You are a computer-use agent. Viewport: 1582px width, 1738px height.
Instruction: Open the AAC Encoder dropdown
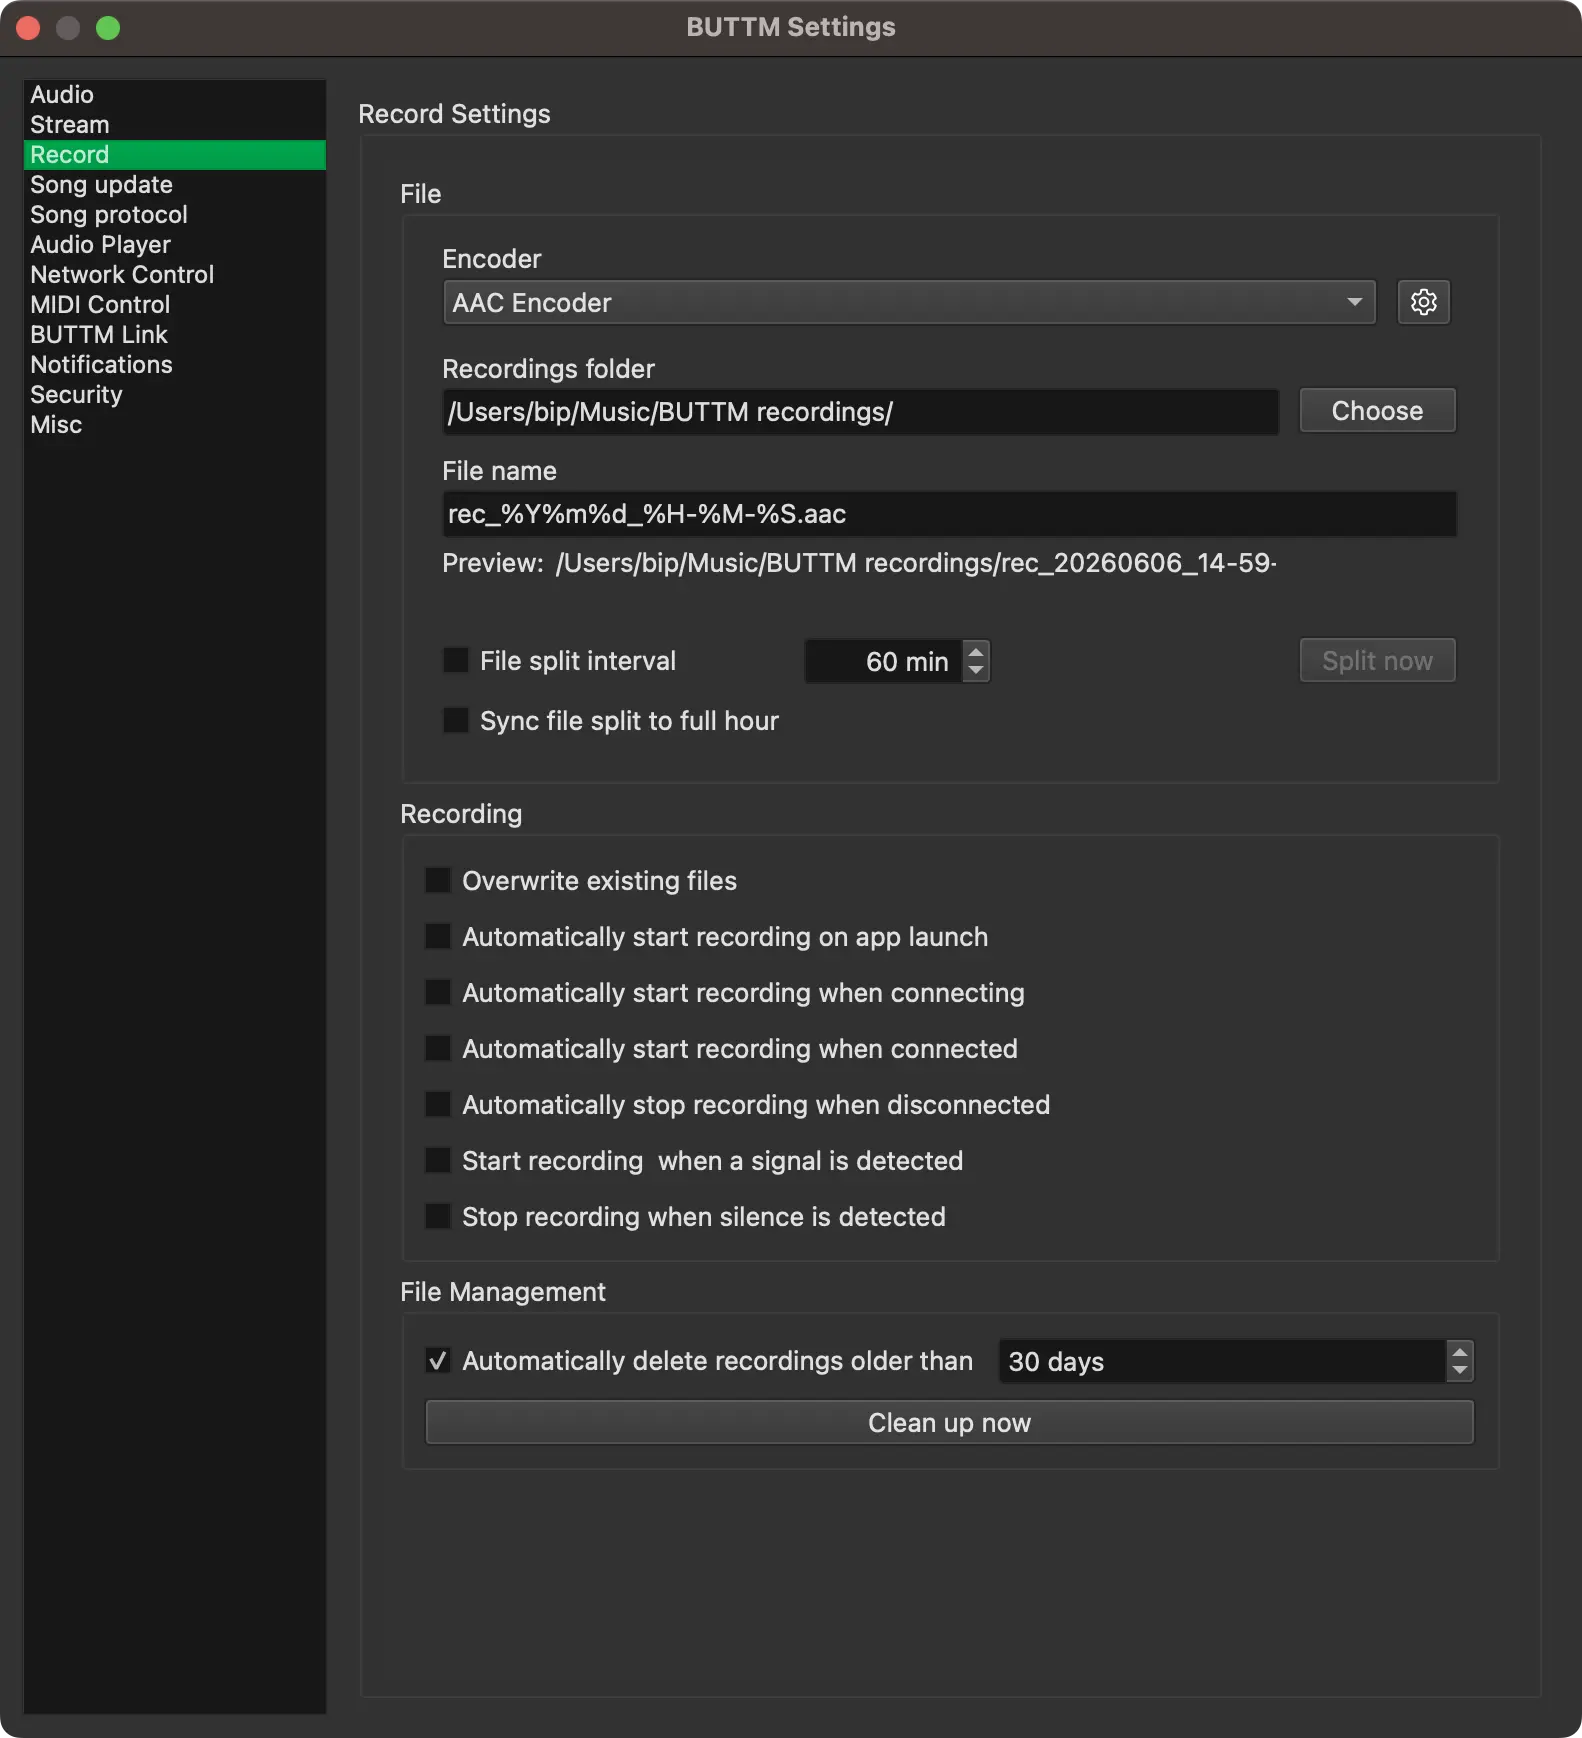(x=909, y=302)
